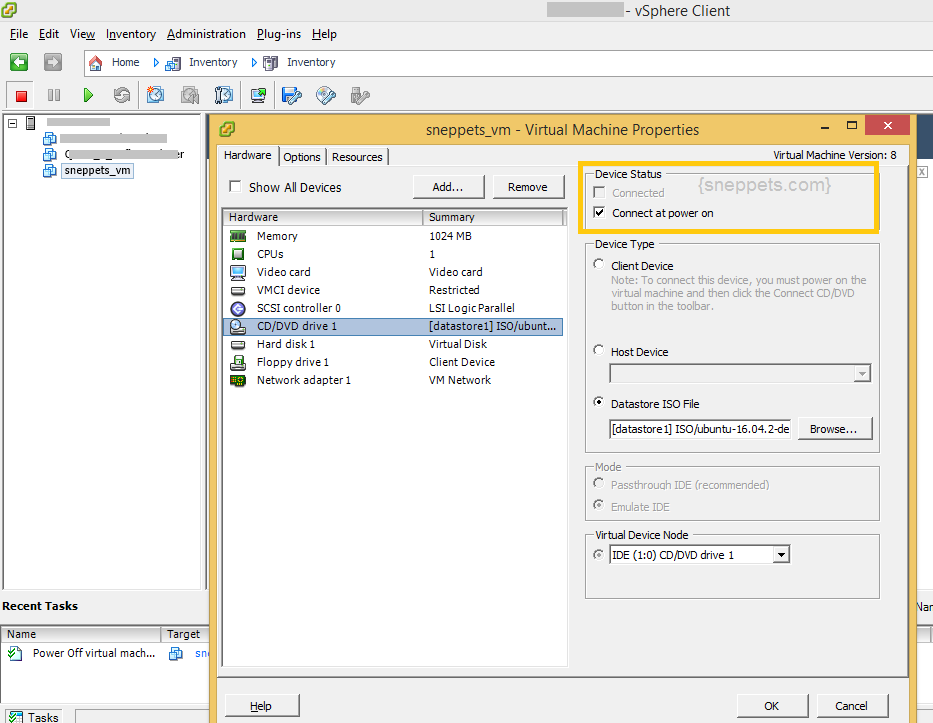Toggle the Connected device status checkbox
Screen dimensions: 933x723
pyautogui.click(x=600, y=192)
